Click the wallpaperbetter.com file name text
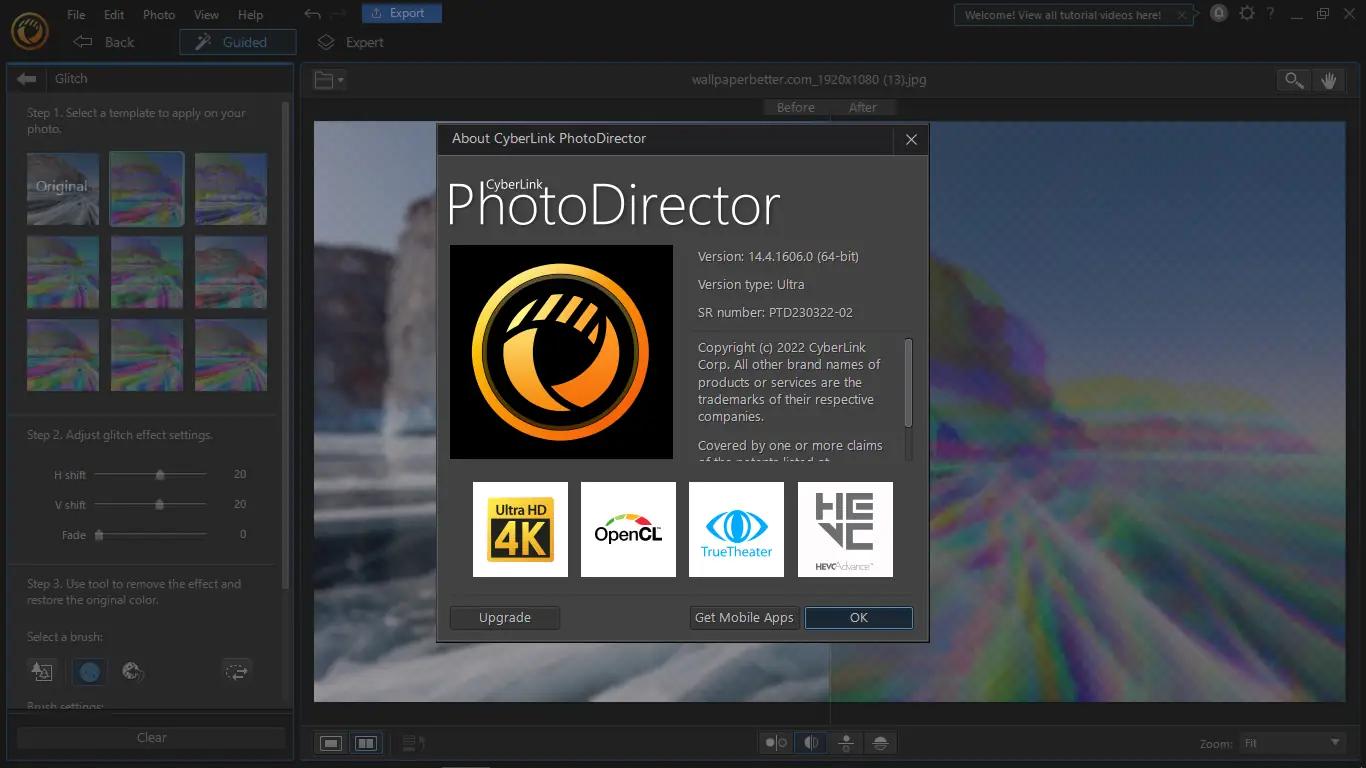 809,80
